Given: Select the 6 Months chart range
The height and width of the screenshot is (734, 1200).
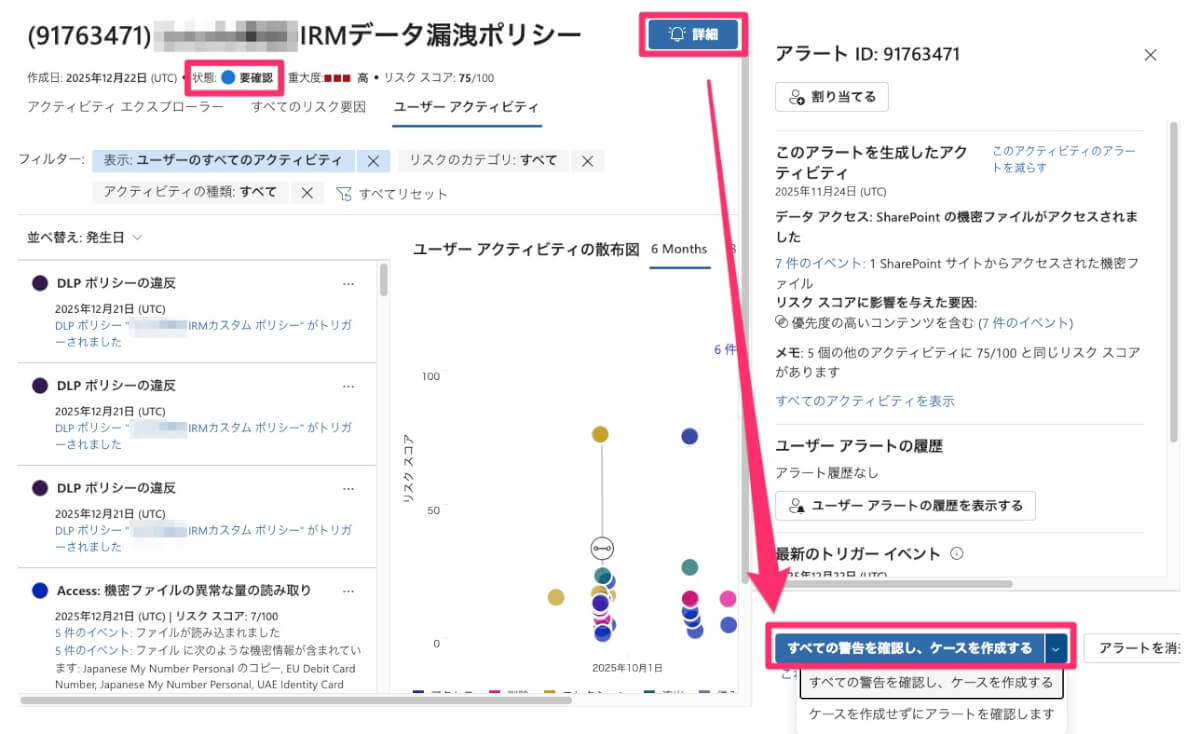Looking at the screenshot, I should pyautogui.click(x=678, y=249).
